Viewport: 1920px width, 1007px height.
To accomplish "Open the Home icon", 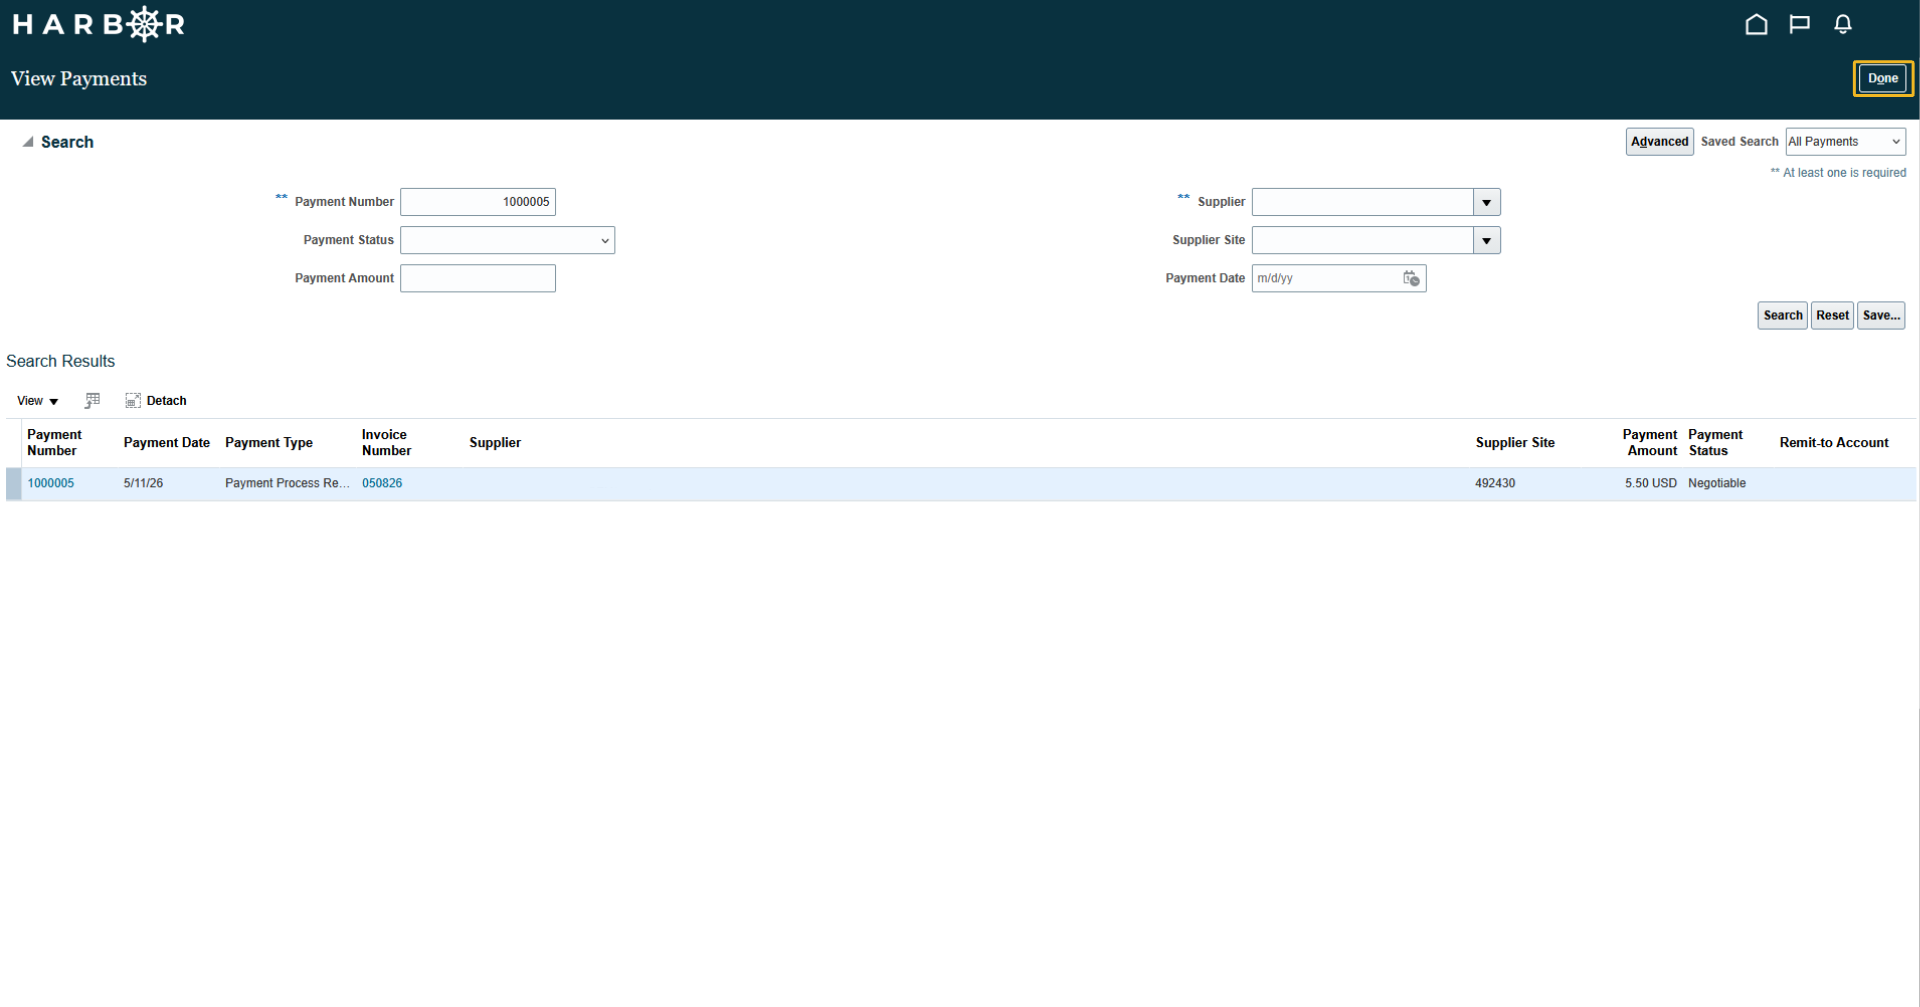I will click(x=1756, y=24).
